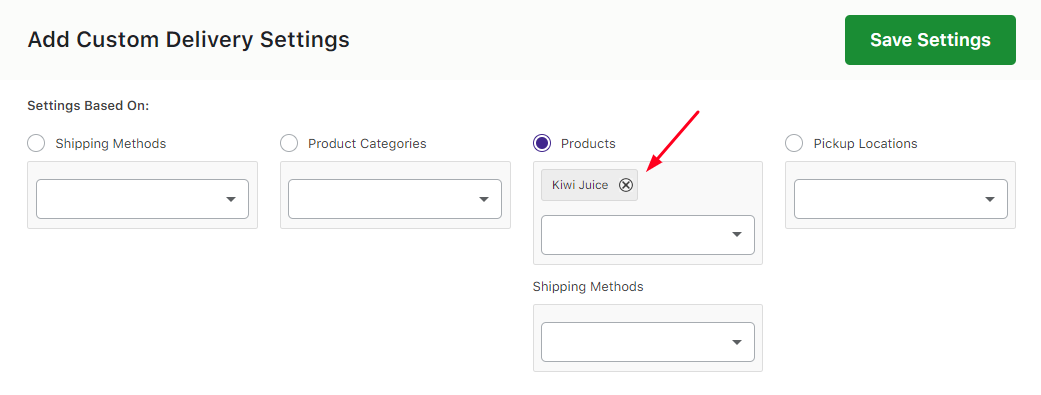Open Shipping Methods select box beneath Products panel

[648, 343]
